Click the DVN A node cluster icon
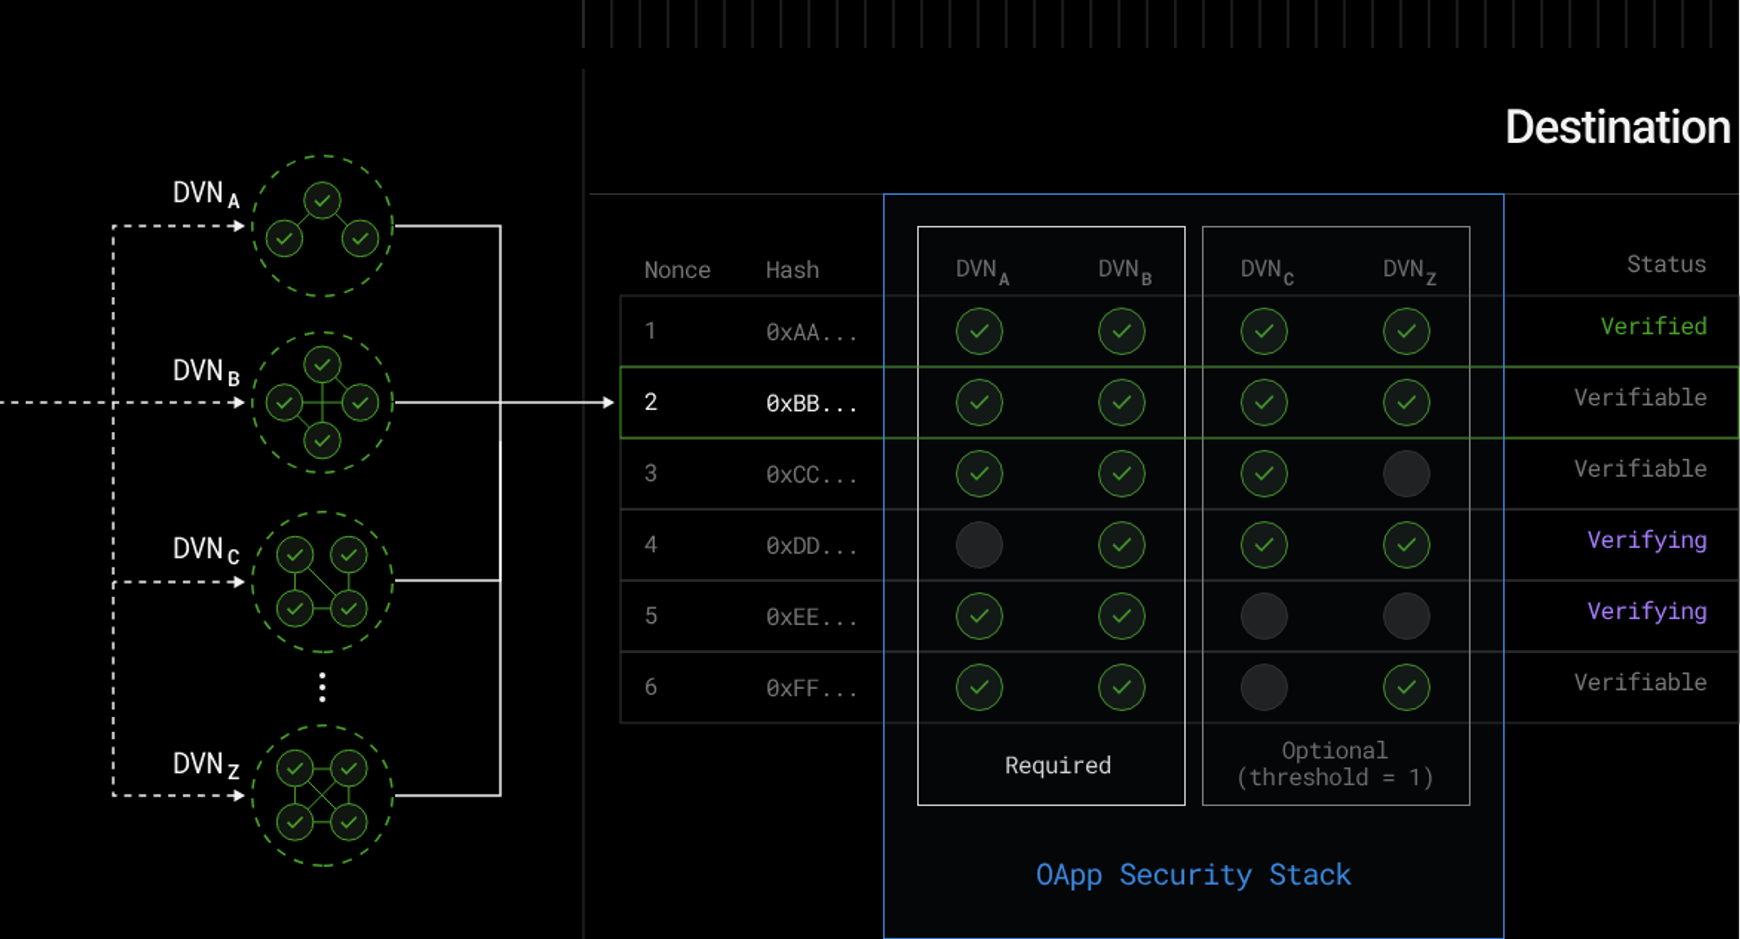Image resolution: width=1740 pixels, height=939 pixels. pyautogui.click(x=322, y=226)
